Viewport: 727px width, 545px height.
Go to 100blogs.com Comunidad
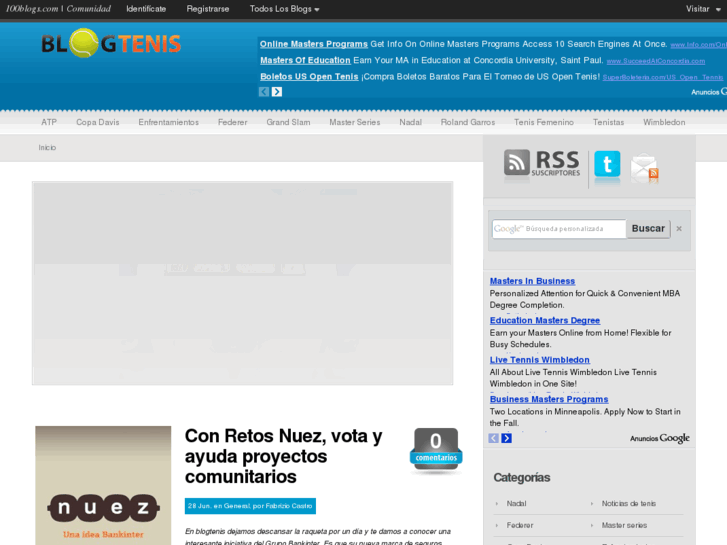[58, 9]
